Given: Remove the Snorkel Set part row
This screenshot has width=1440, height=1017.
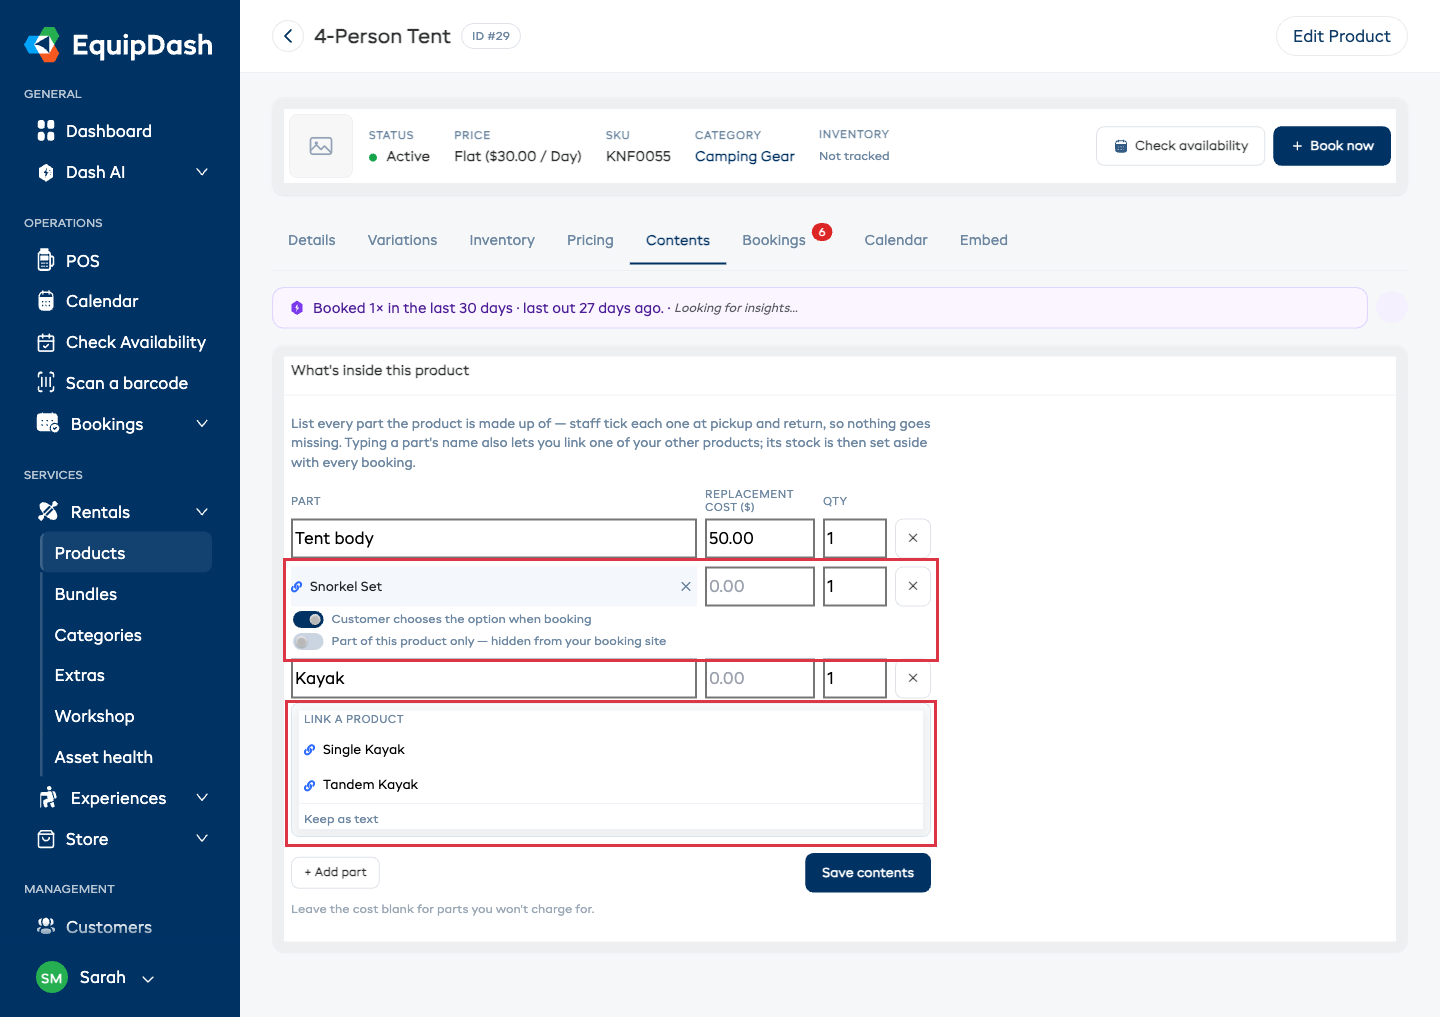Looking at the screenshot, I should pos(913,586).
